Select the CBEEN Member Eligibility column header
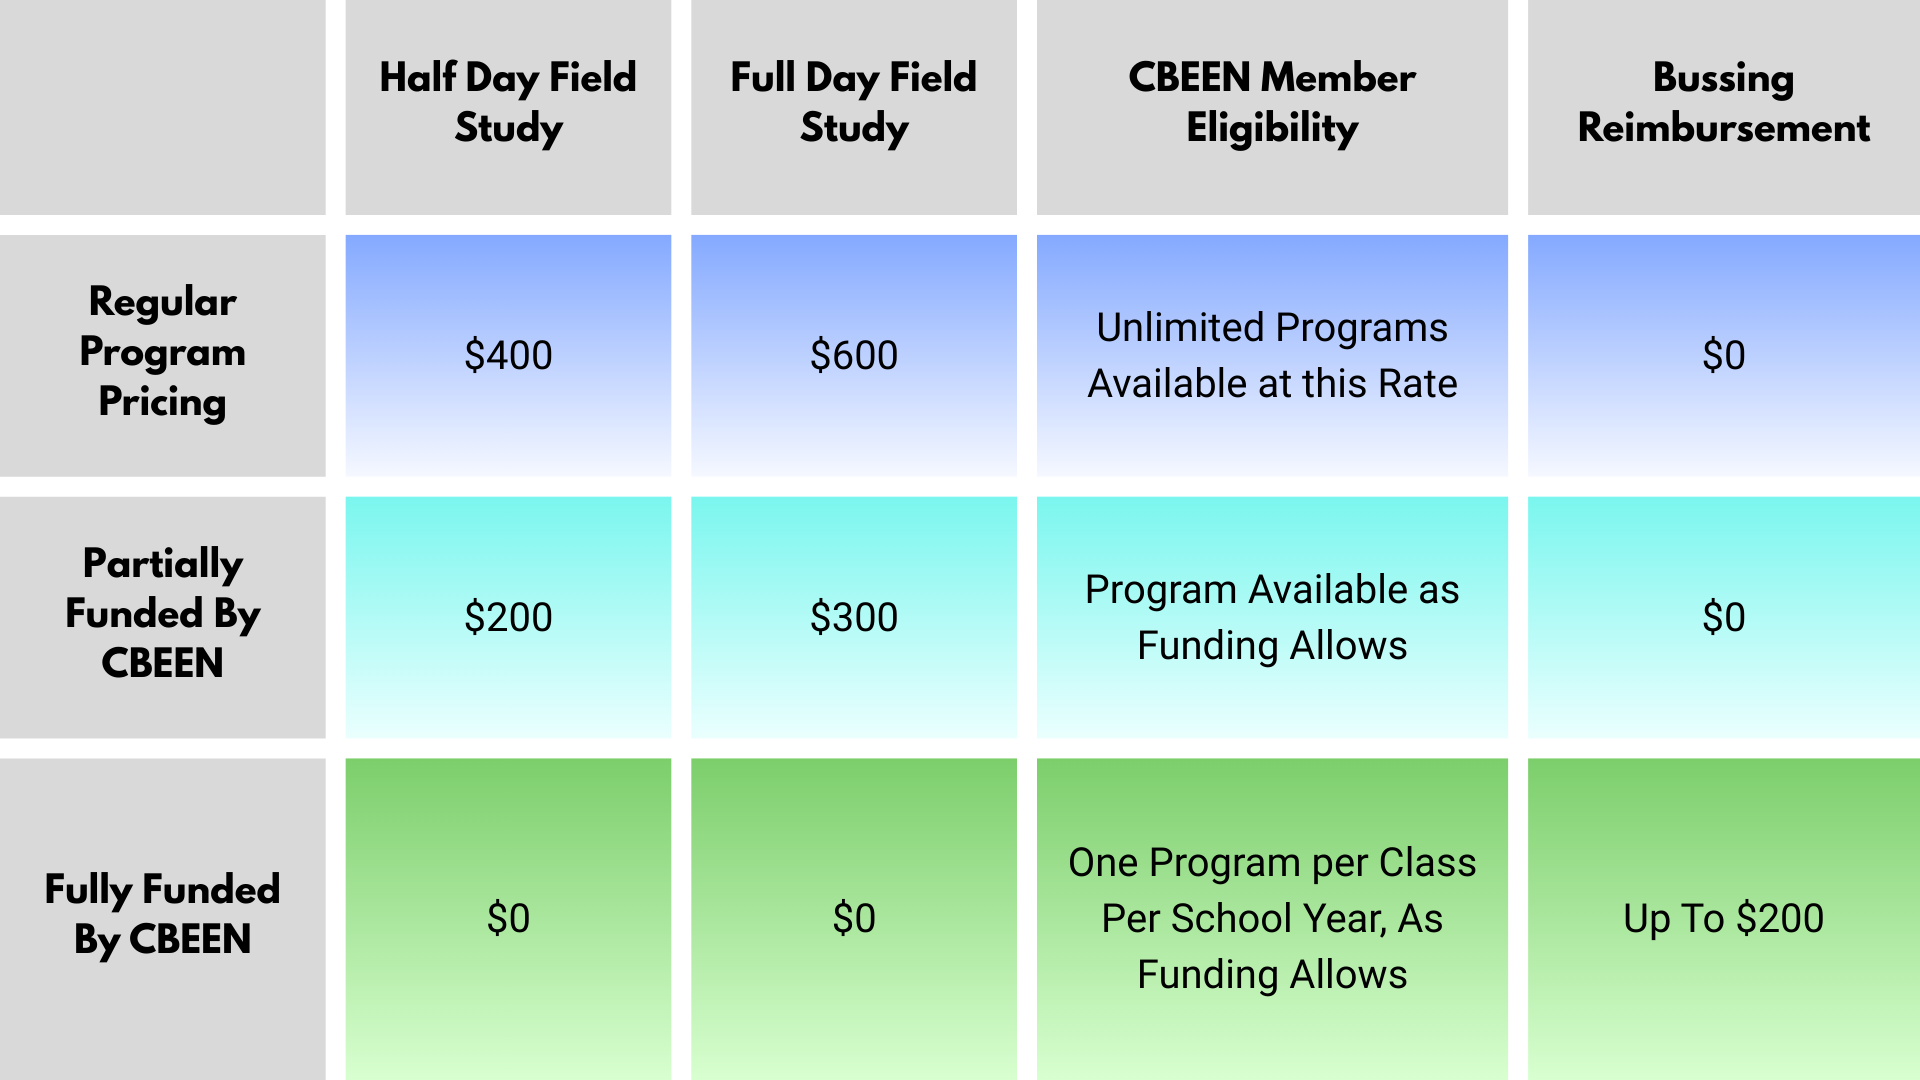1920x1080 pixels. [x=1271, y=103]
